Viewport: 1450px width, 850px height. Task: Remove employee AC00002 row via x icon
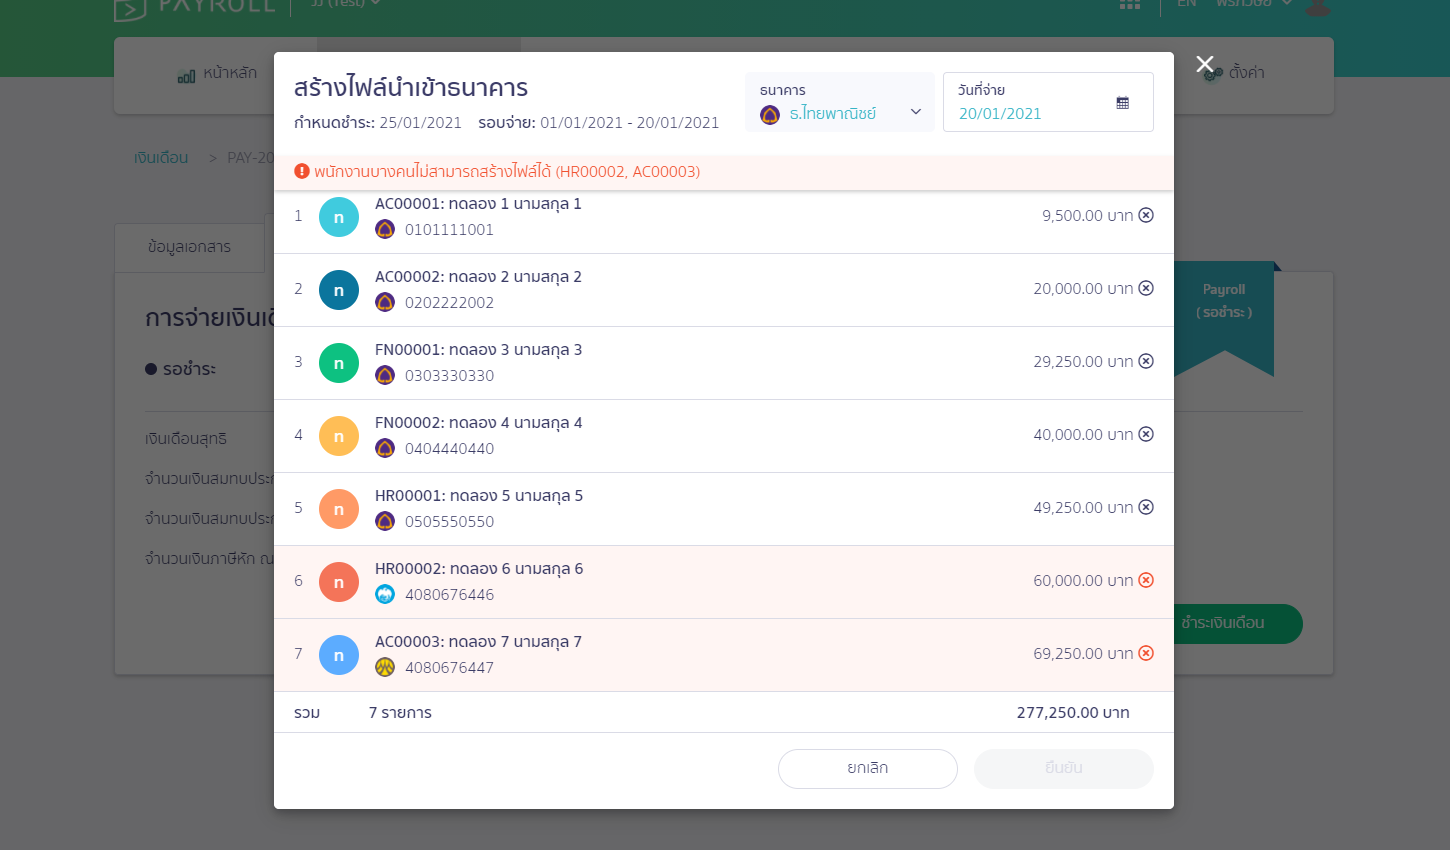click(1146, 288)
